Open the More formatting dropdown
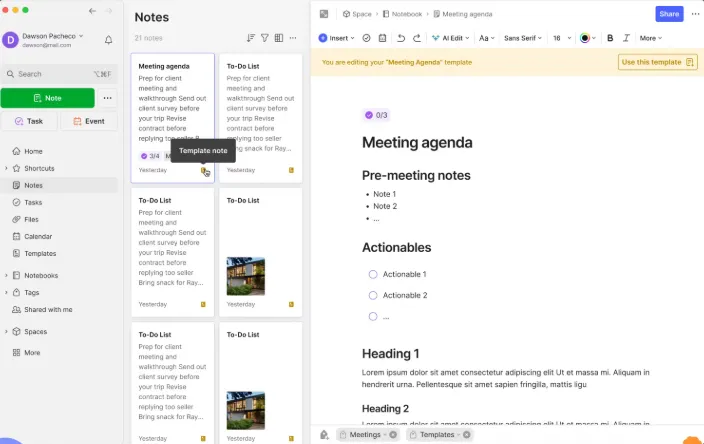Viewport: 704px width, 444px height. pyautogui.click(x=651, y=38)
